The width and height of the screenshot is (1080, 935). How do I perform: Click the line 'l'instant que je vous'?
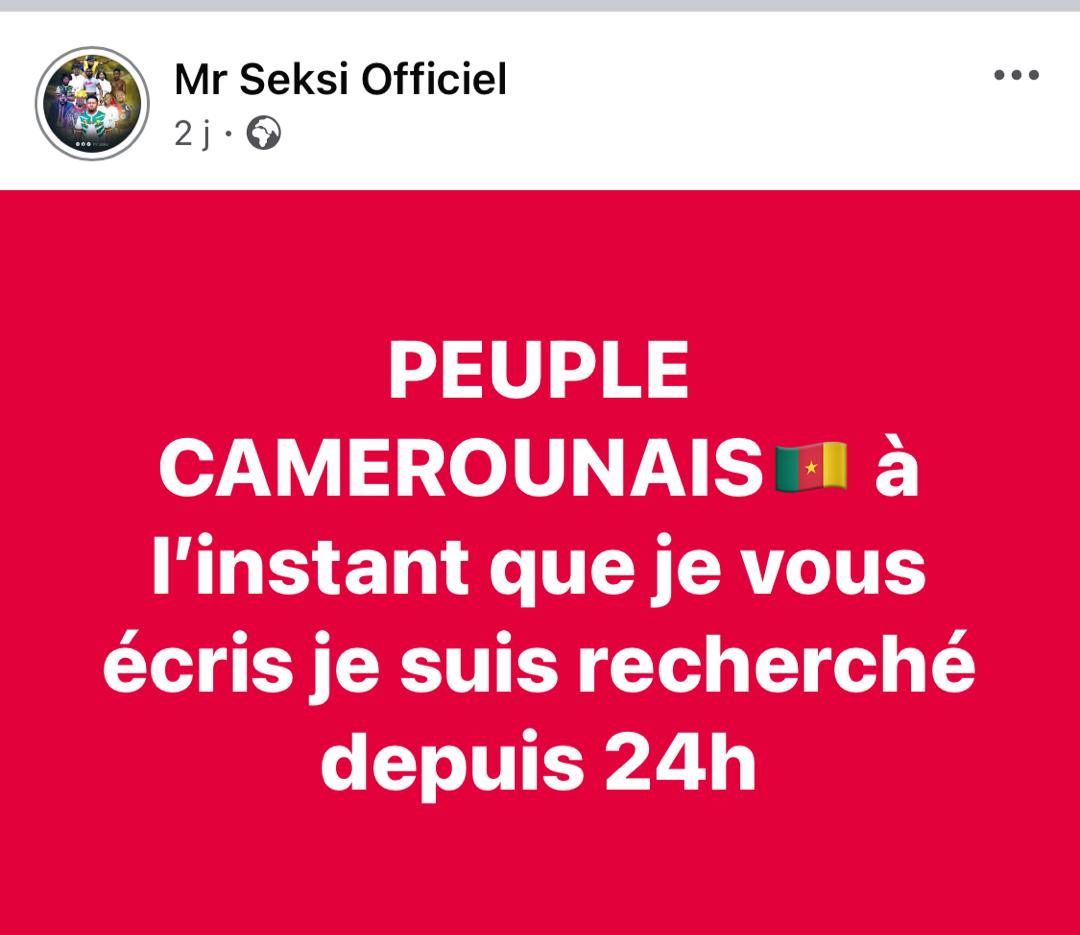(x=539, y=568)
